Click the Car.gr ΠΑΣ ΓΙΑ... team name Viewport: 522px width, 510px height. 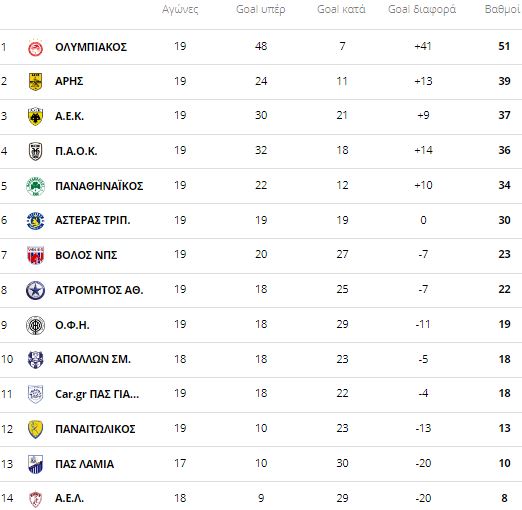pos(97,395)
